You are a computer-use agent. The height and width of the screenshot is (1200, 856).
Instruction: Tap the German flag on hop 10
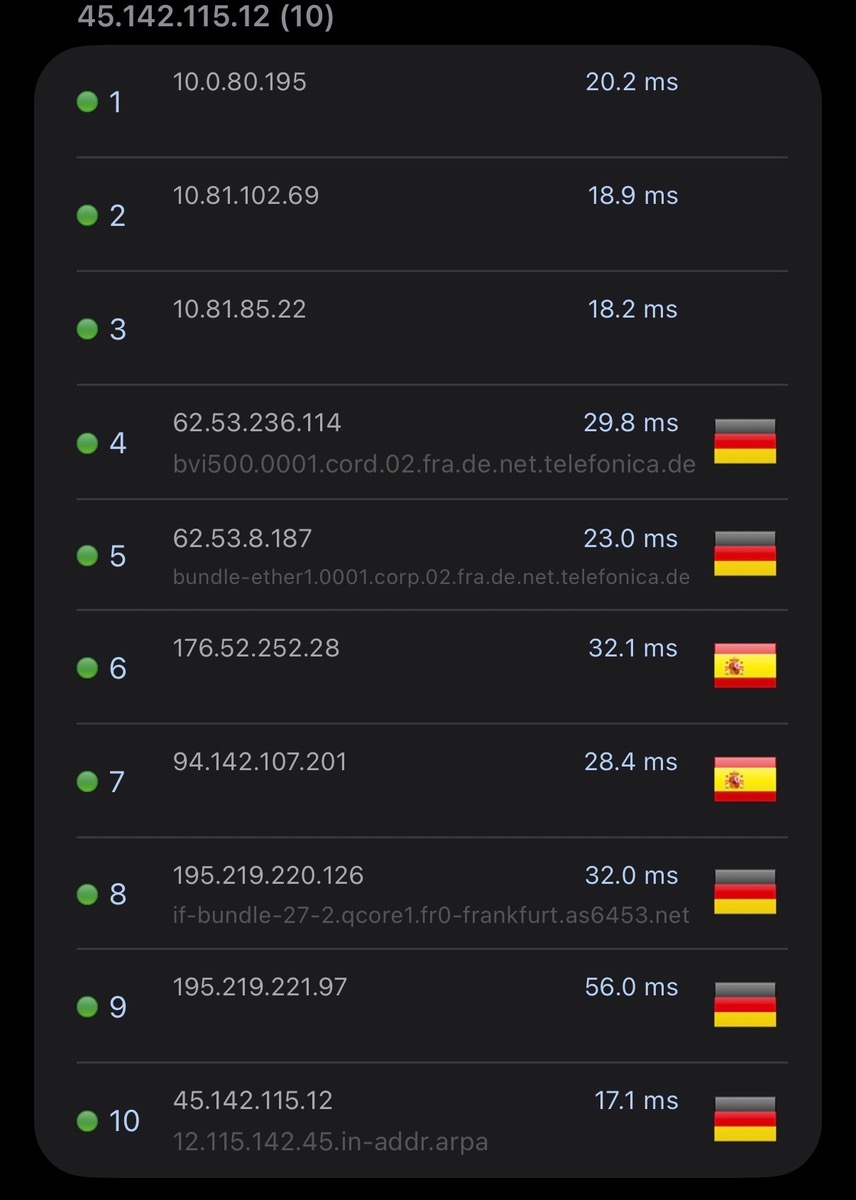tap(745, 1119)
